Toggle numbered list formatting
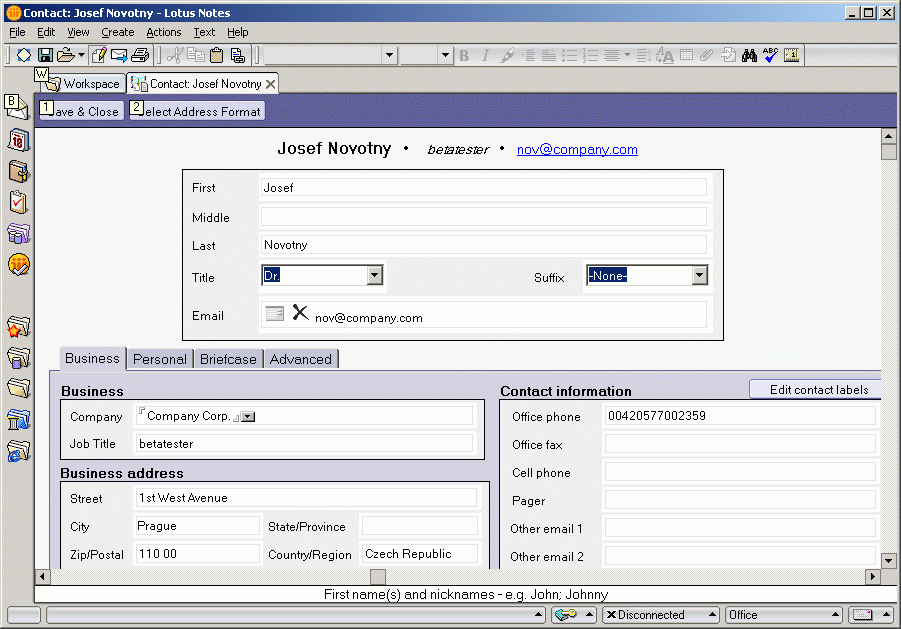This screenshot has width=901, height=629. pyautogui.click(x=590, y=55)
